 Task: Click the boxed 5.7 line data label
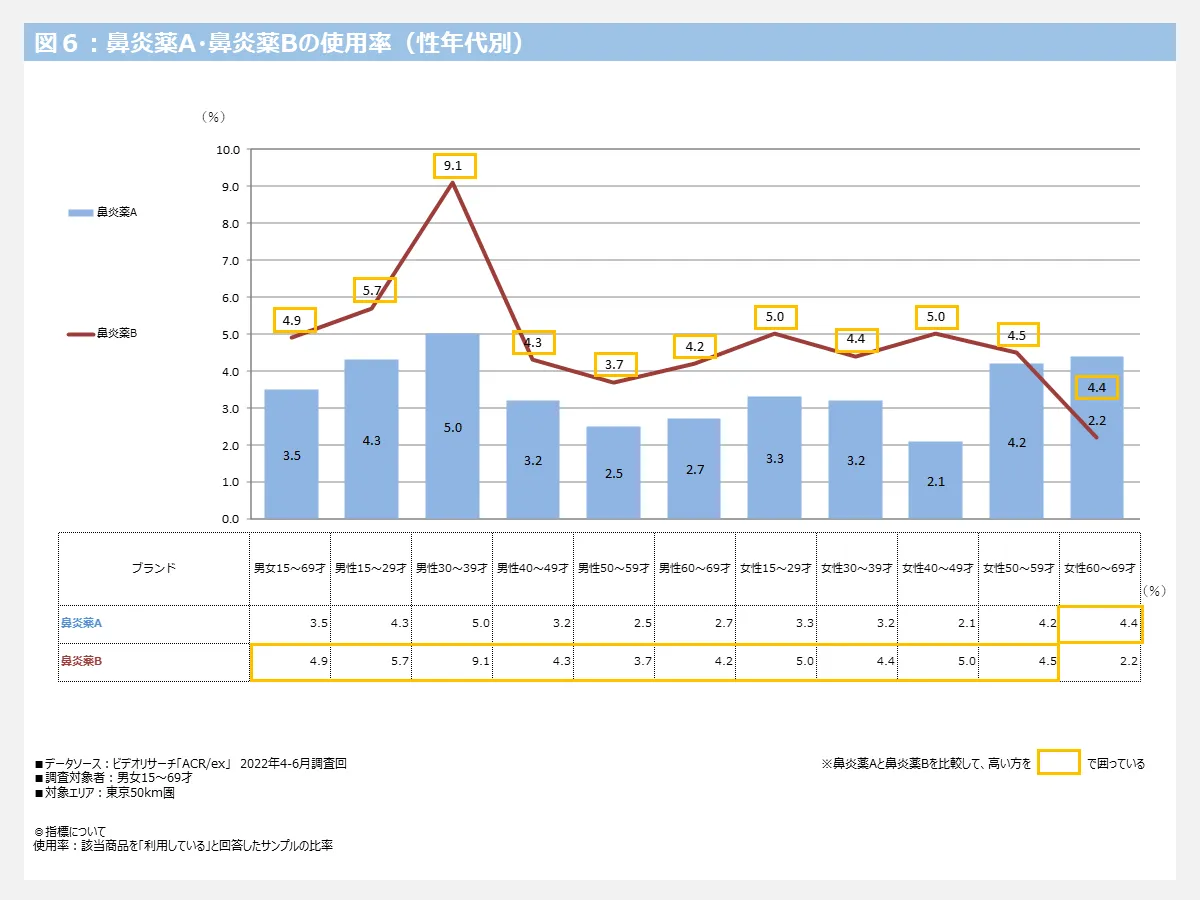374,290
